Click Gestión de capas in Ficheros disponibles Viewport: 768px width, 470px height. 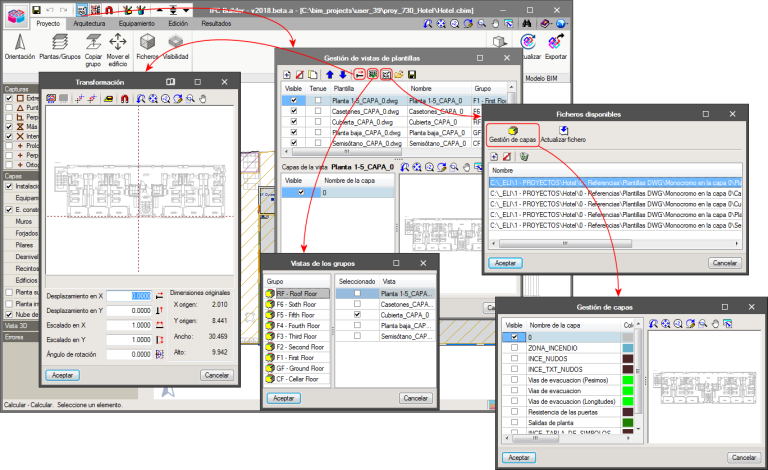512,135
